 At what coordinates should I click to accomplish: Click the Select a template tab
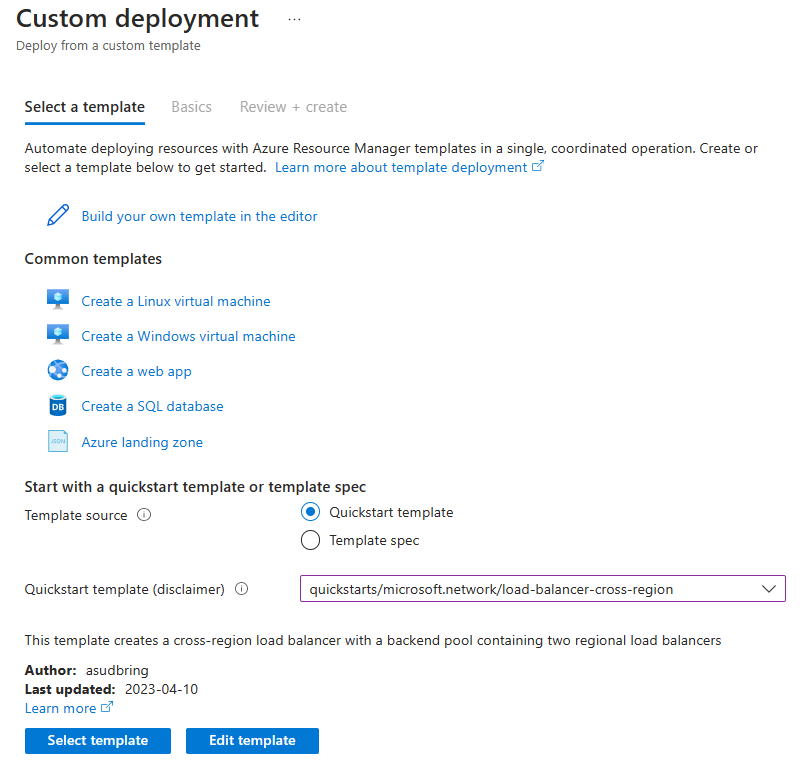click(x=85, y=107)
